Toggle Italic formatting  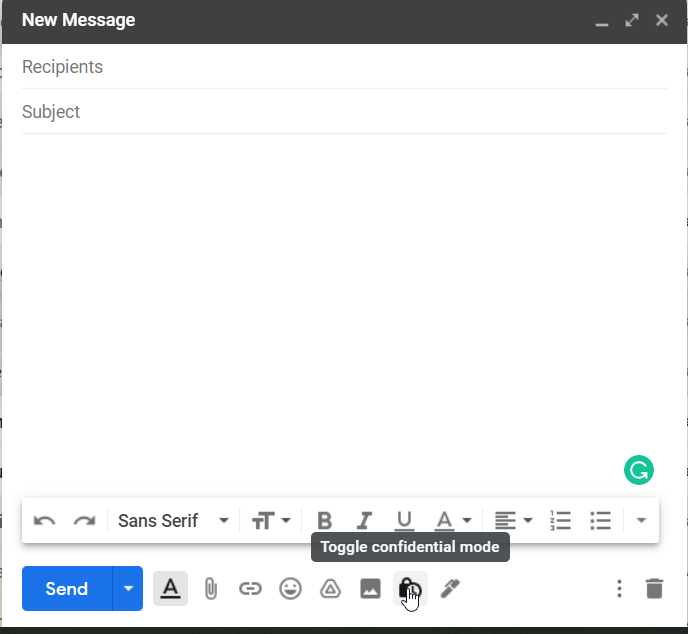pyautogui.click(x=364, y=521)
